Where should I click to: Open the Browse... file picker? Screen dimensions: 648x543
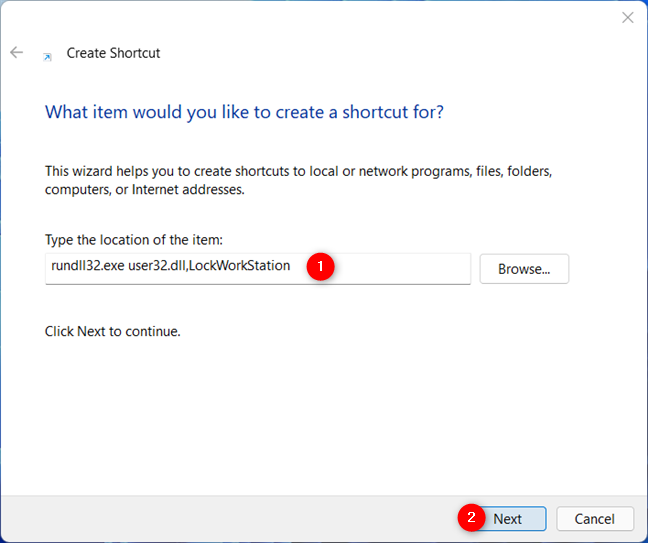524,269
